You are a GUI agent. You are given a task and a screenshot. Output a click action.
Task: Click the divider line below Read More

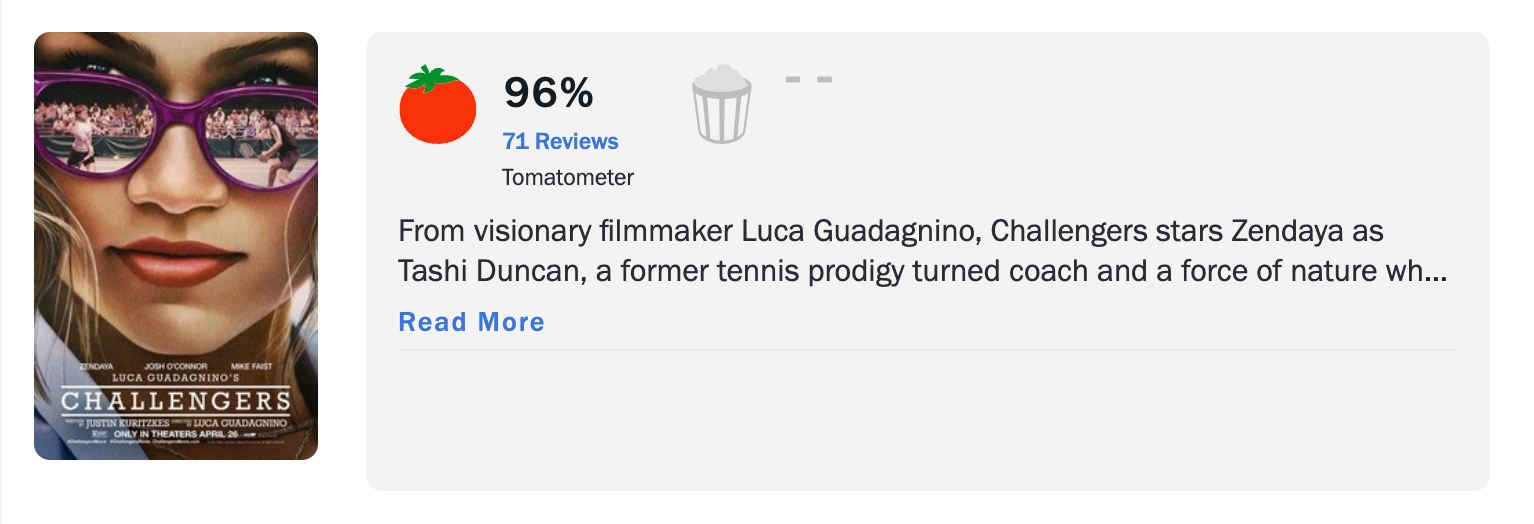(927, 351)
